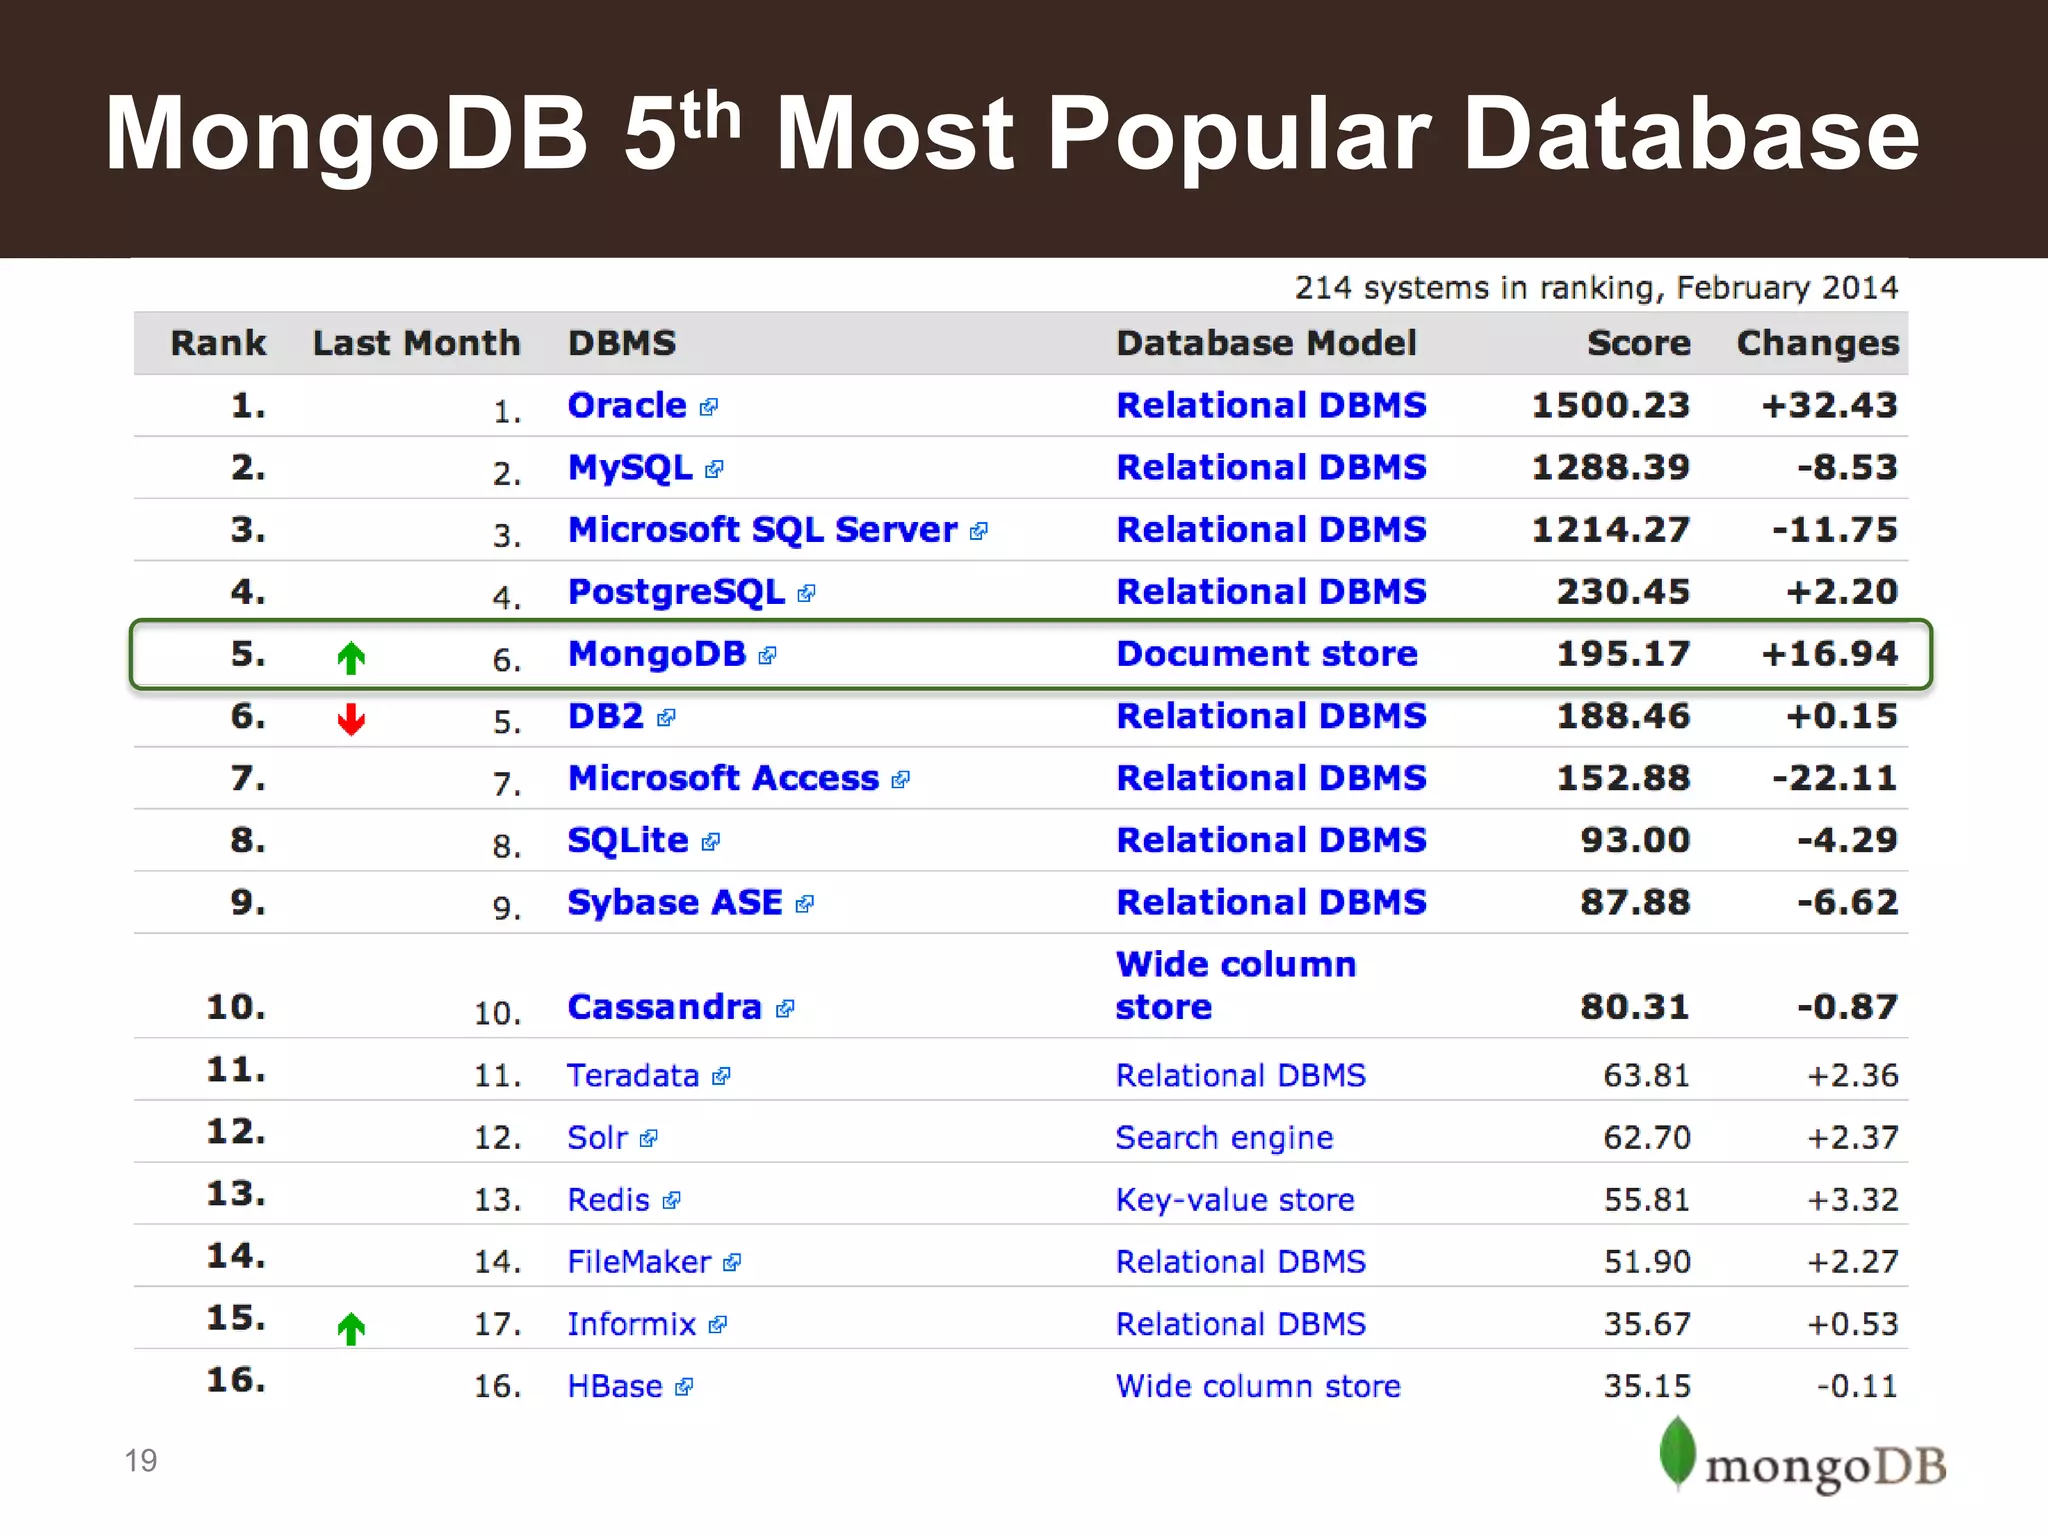The width and height of the screenshot is (2048, 1536).
Task: Click the external link icon next to PostgreSQL
Action: 807,594
